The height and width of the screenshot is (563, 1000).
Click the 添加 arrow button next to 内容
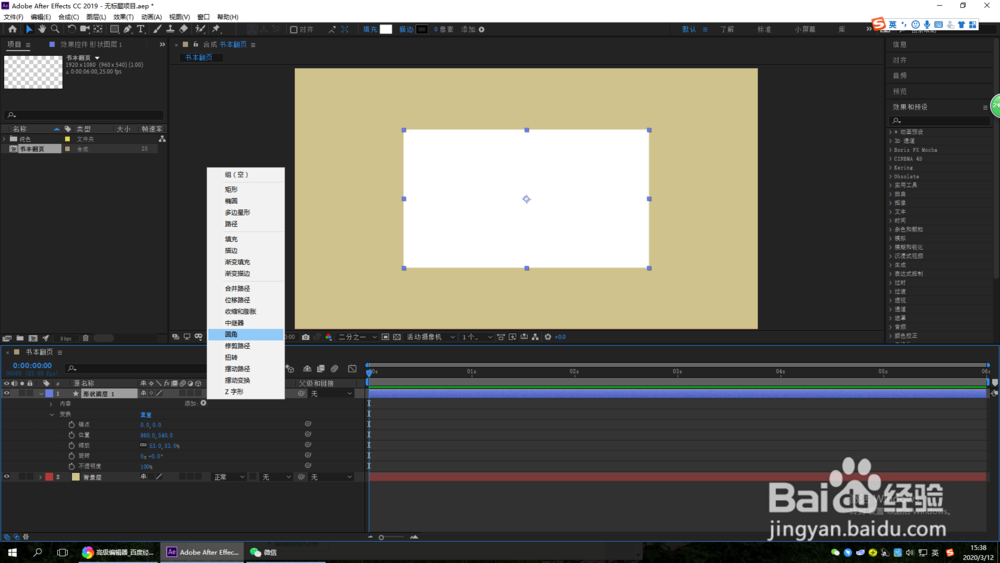(x=203, y=403)
